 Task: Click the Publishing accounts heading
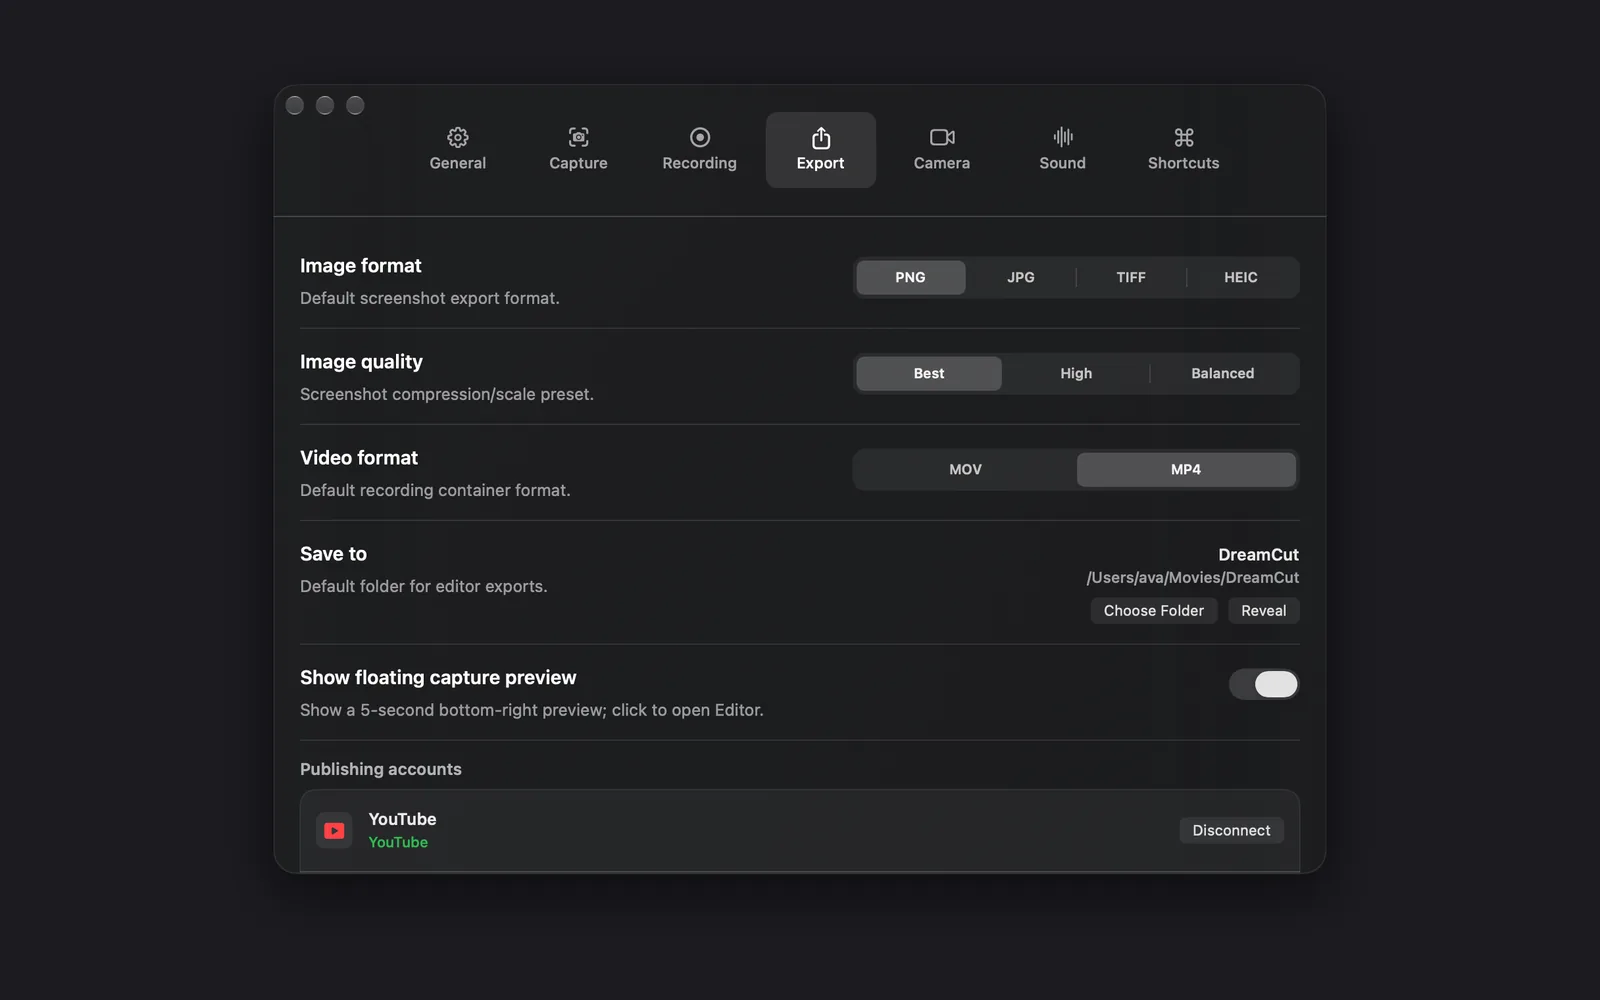pos(381,769)
